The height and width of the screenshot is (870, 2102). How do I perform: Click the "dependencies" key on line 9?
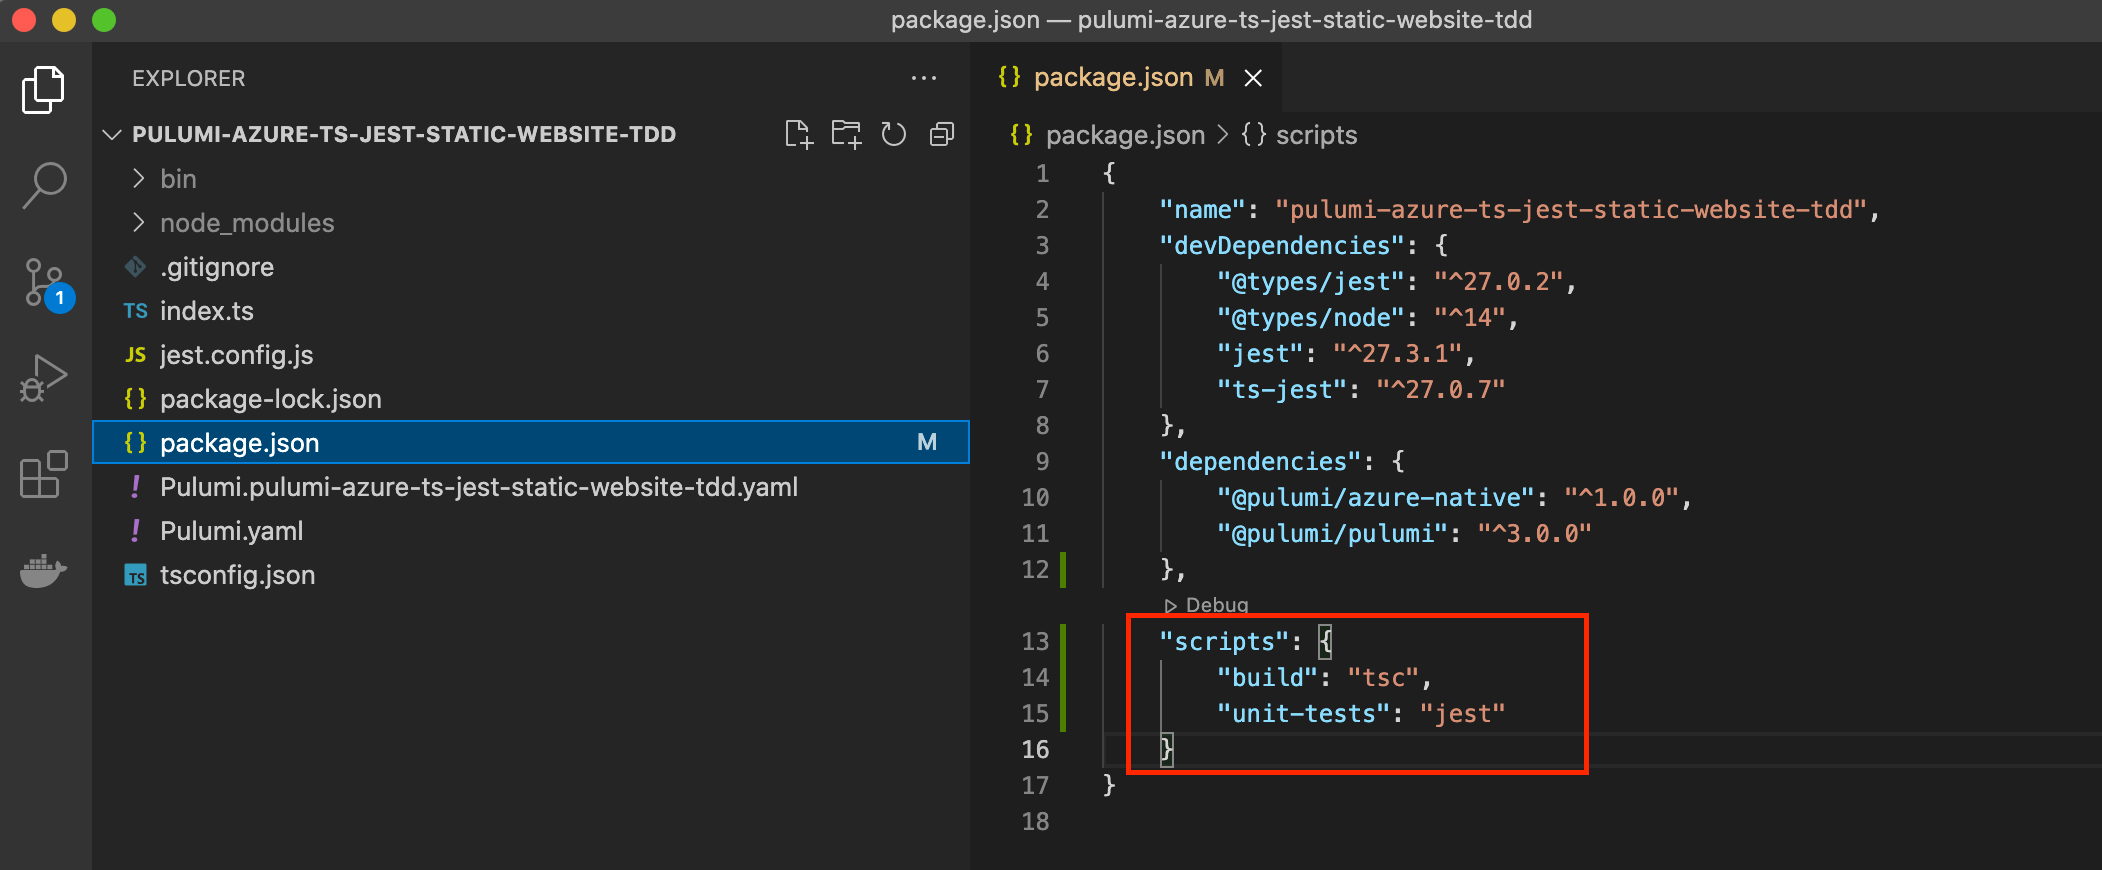1261,462
